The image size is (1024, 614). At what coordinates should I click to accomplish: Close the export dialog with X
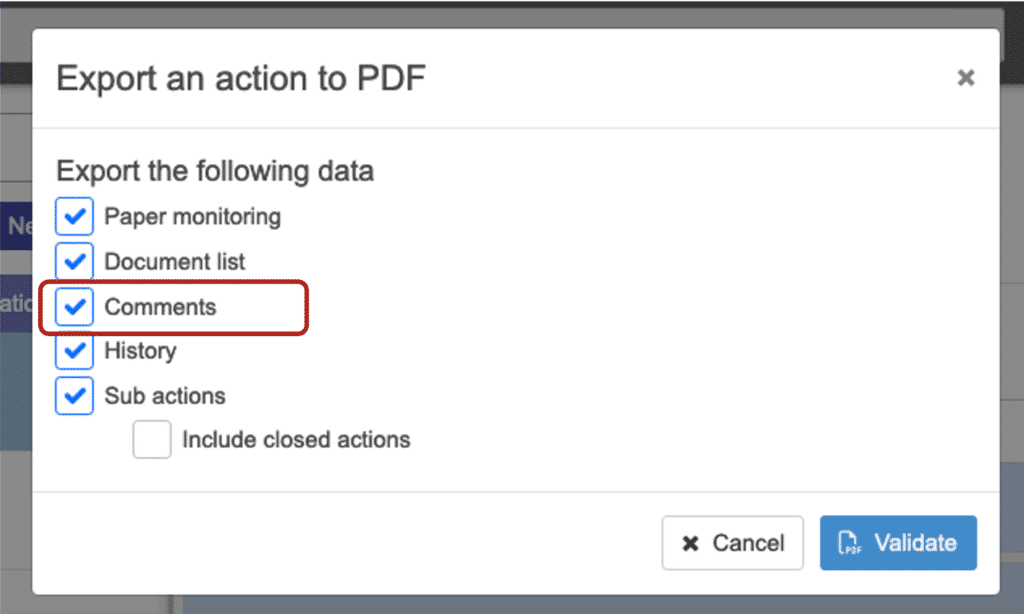(965, 78)
